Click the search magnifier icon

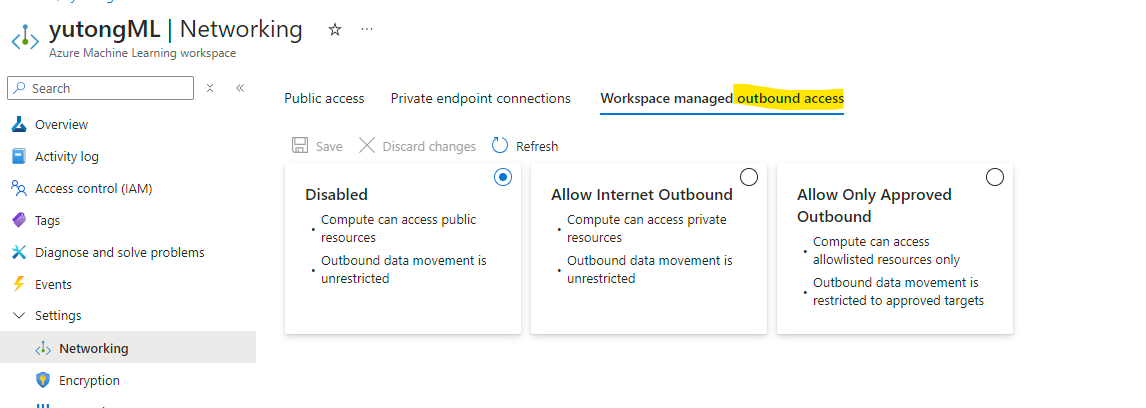(x=20, y=88)
